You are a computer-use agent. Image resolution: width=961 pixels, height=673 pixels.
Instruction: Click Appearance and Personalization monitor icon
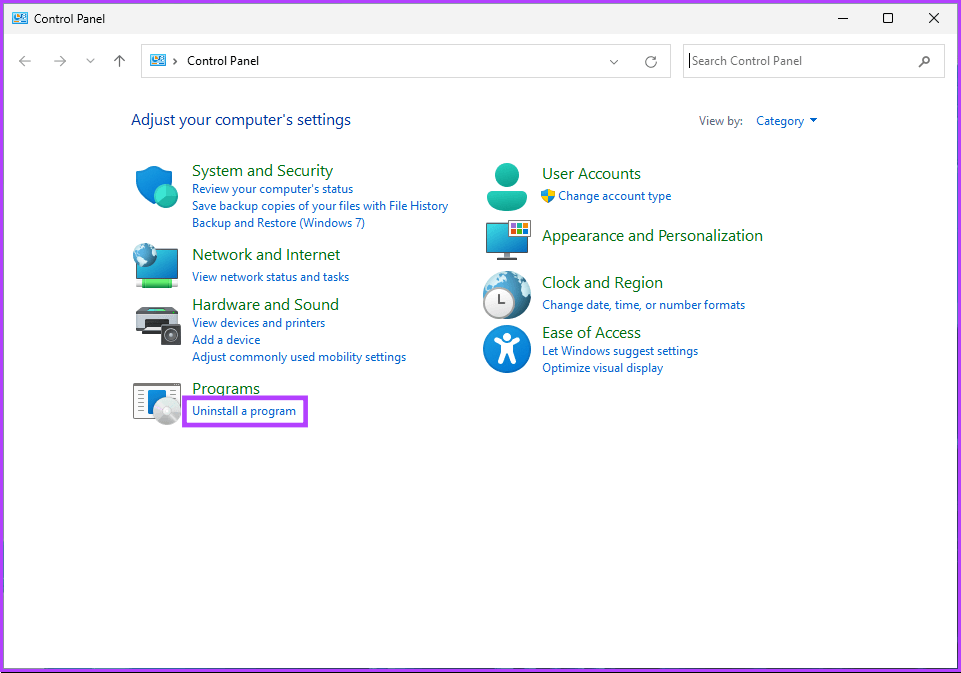point(508,240)
